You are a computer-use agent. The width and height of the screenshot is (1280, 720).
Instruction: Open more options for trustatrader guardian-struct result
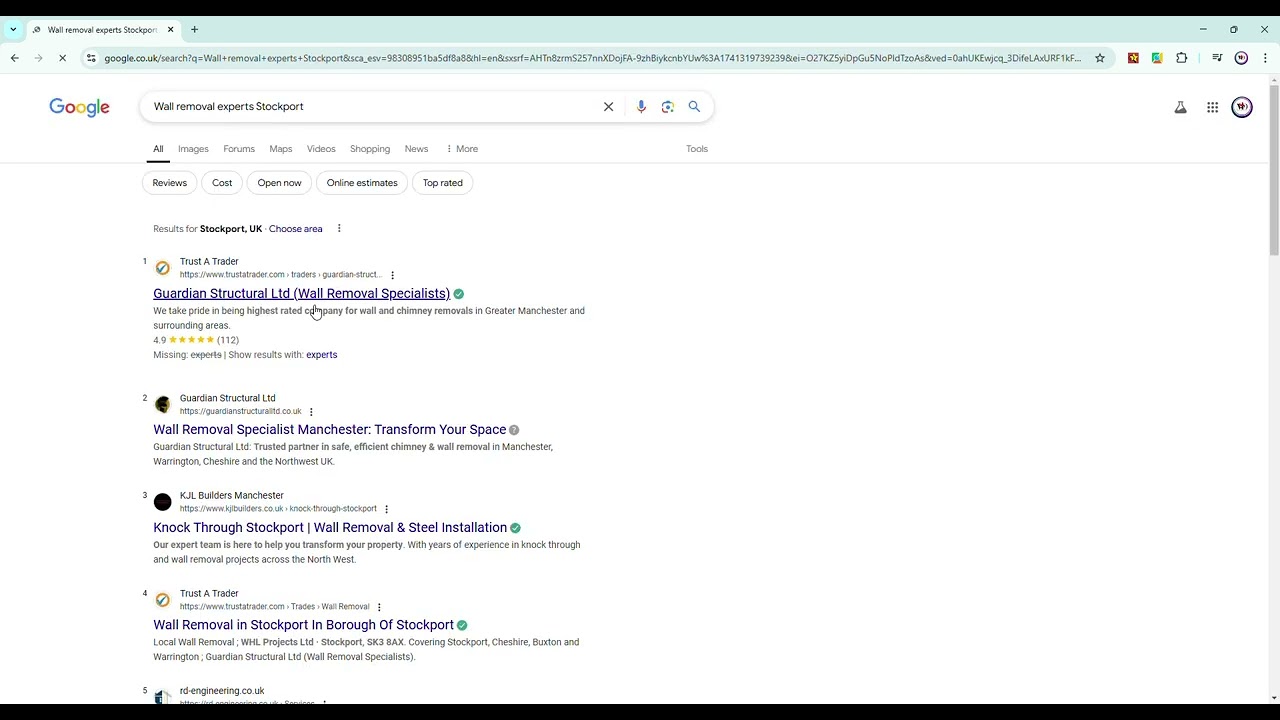(x=392, y=275)
